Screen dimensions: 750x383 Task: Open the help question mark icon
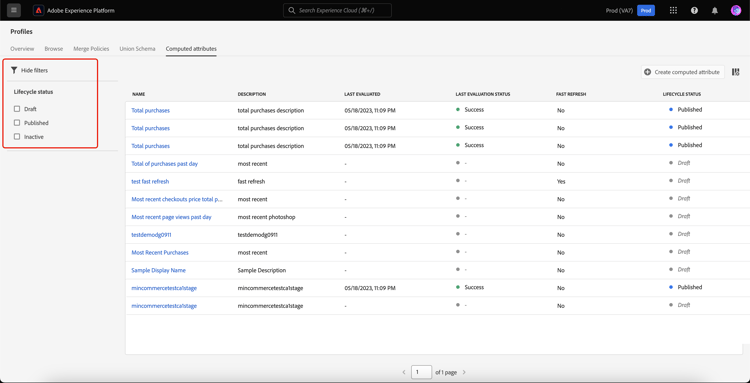tap(694, 11)
